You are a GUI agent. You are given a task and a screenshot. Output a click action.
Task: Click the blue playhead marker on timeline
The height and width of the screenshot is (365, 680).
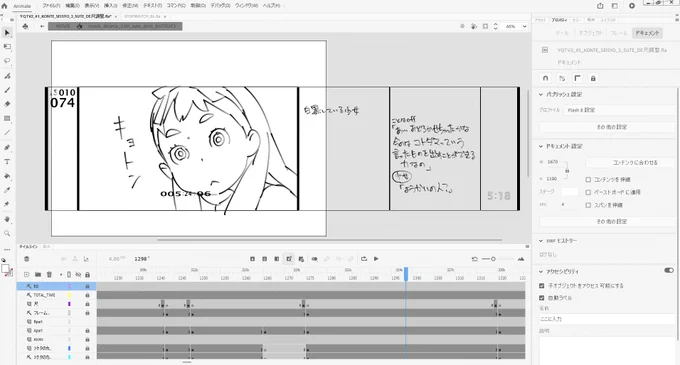(406, 274)
